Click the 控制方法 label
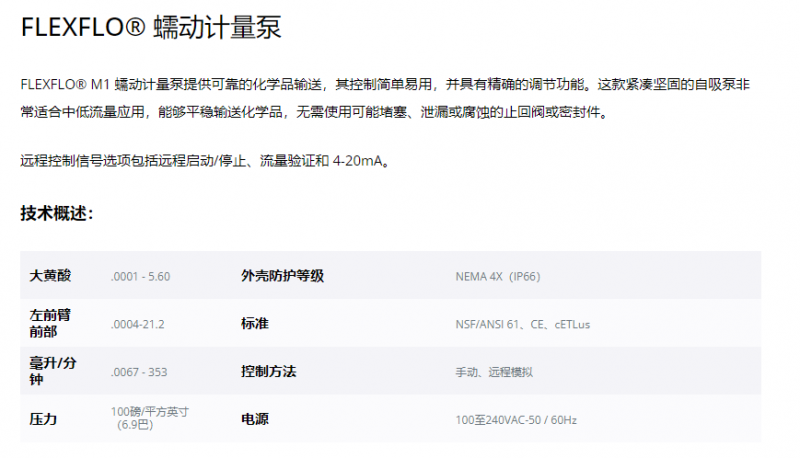 pyautogui.click(x=268, y=372)
